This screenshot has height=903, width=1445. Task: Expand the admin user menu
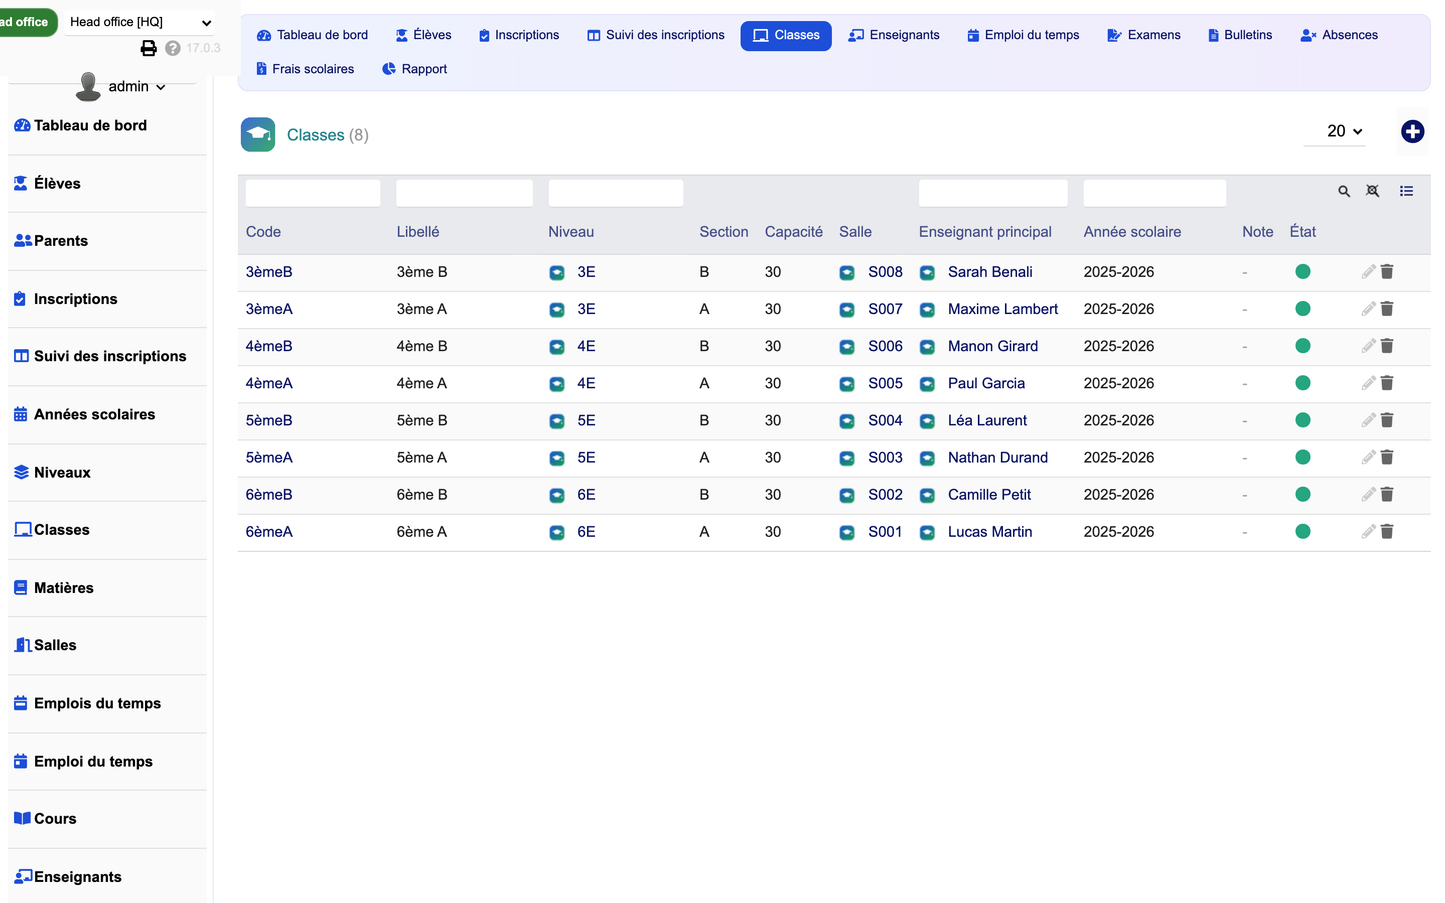coord(137,87)
